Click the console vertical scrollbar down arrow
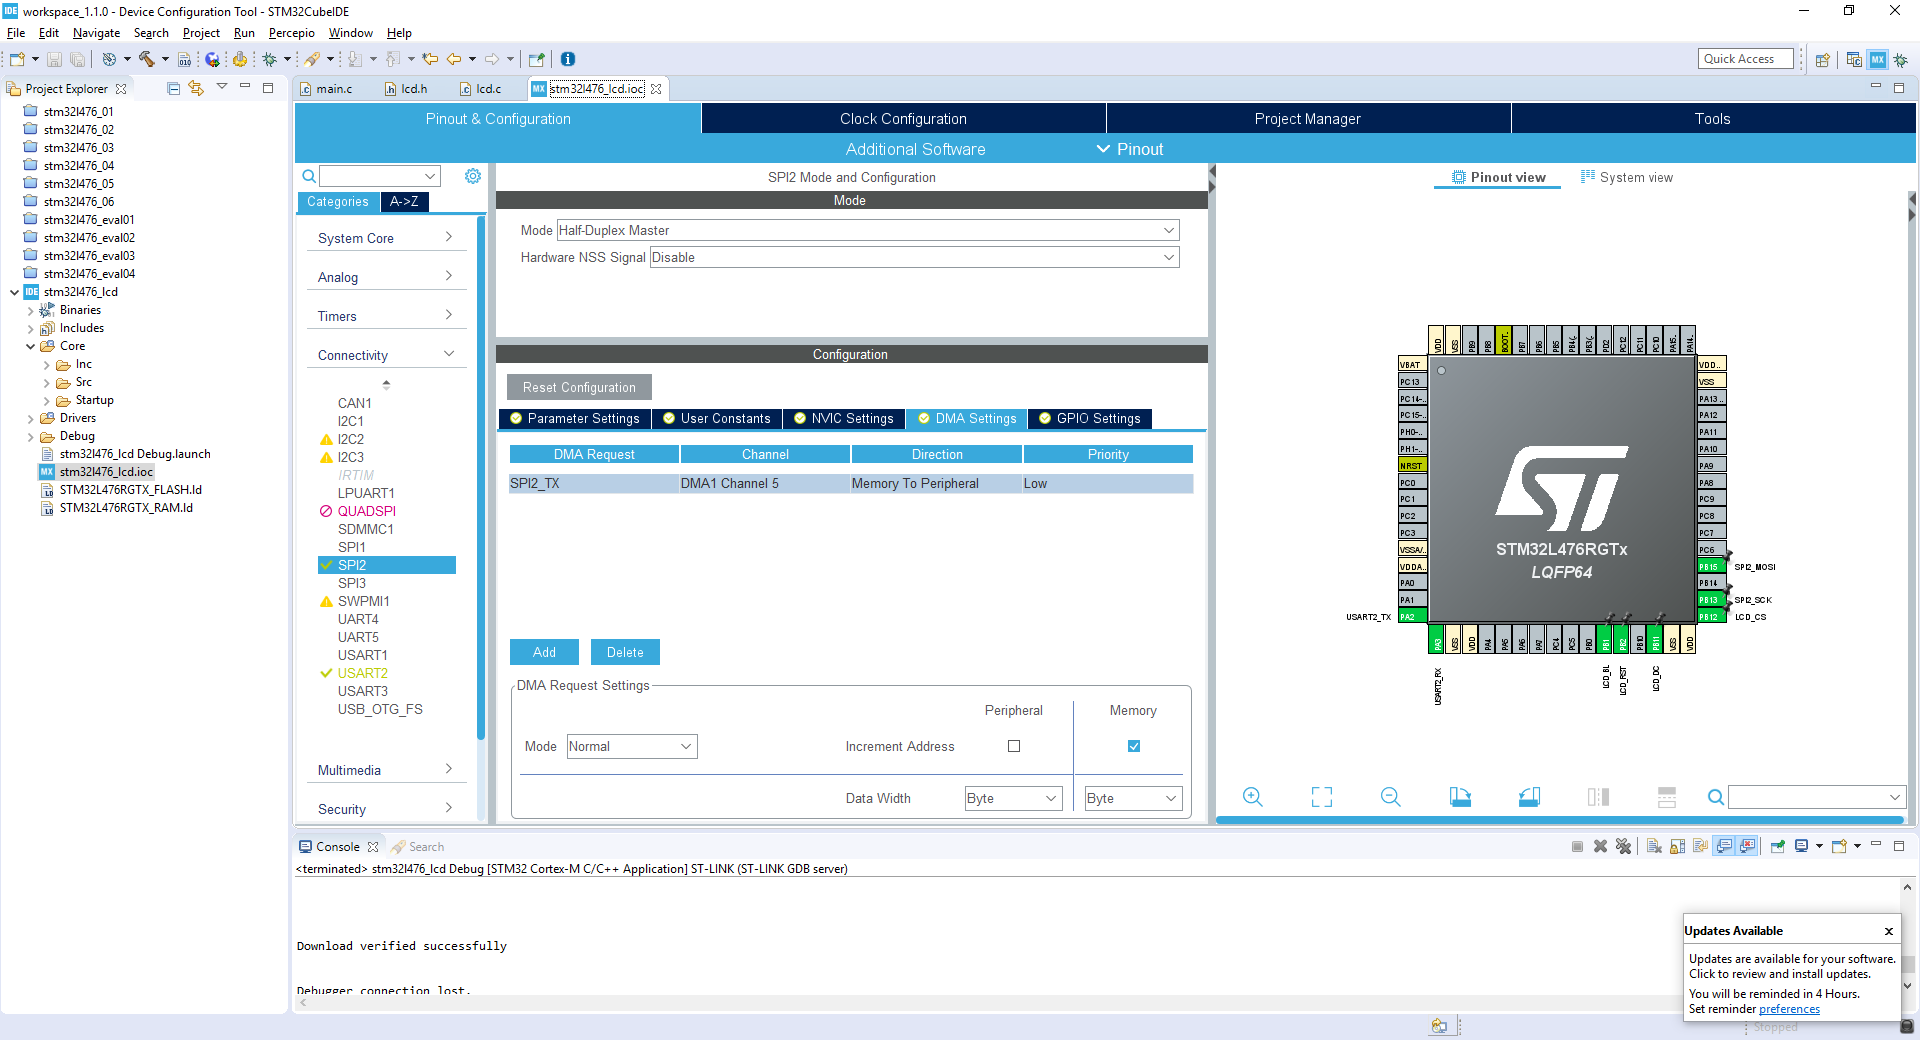Screen dimensions: 1920x1040 1907,985
